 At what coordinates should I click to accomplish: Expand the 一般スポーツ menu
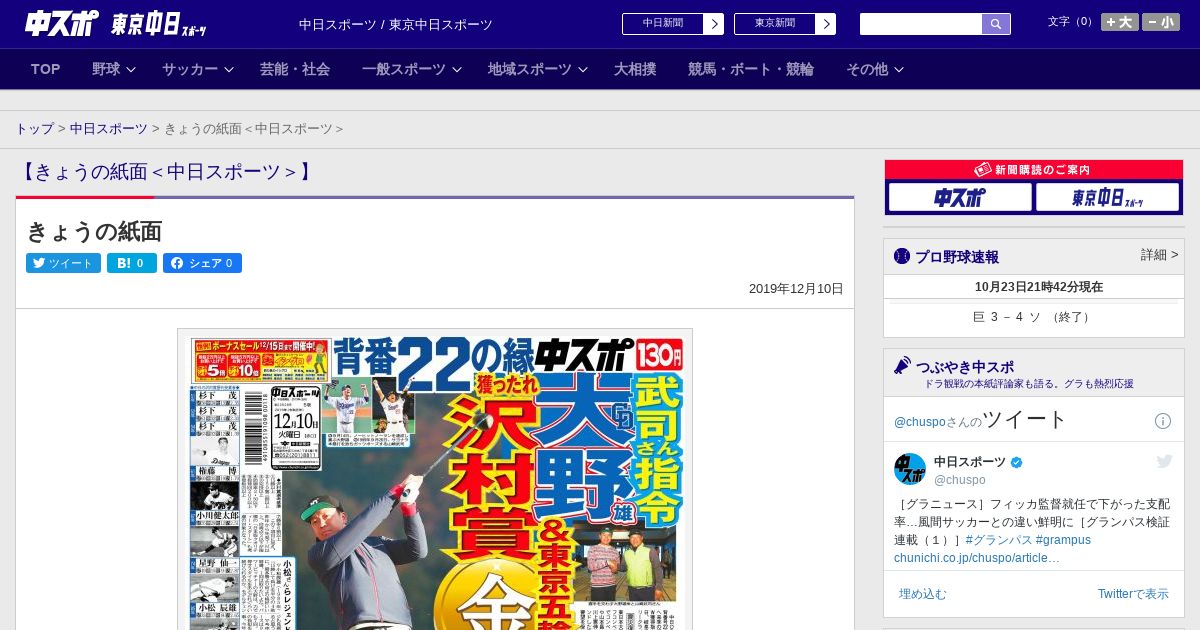click(412, 69)
